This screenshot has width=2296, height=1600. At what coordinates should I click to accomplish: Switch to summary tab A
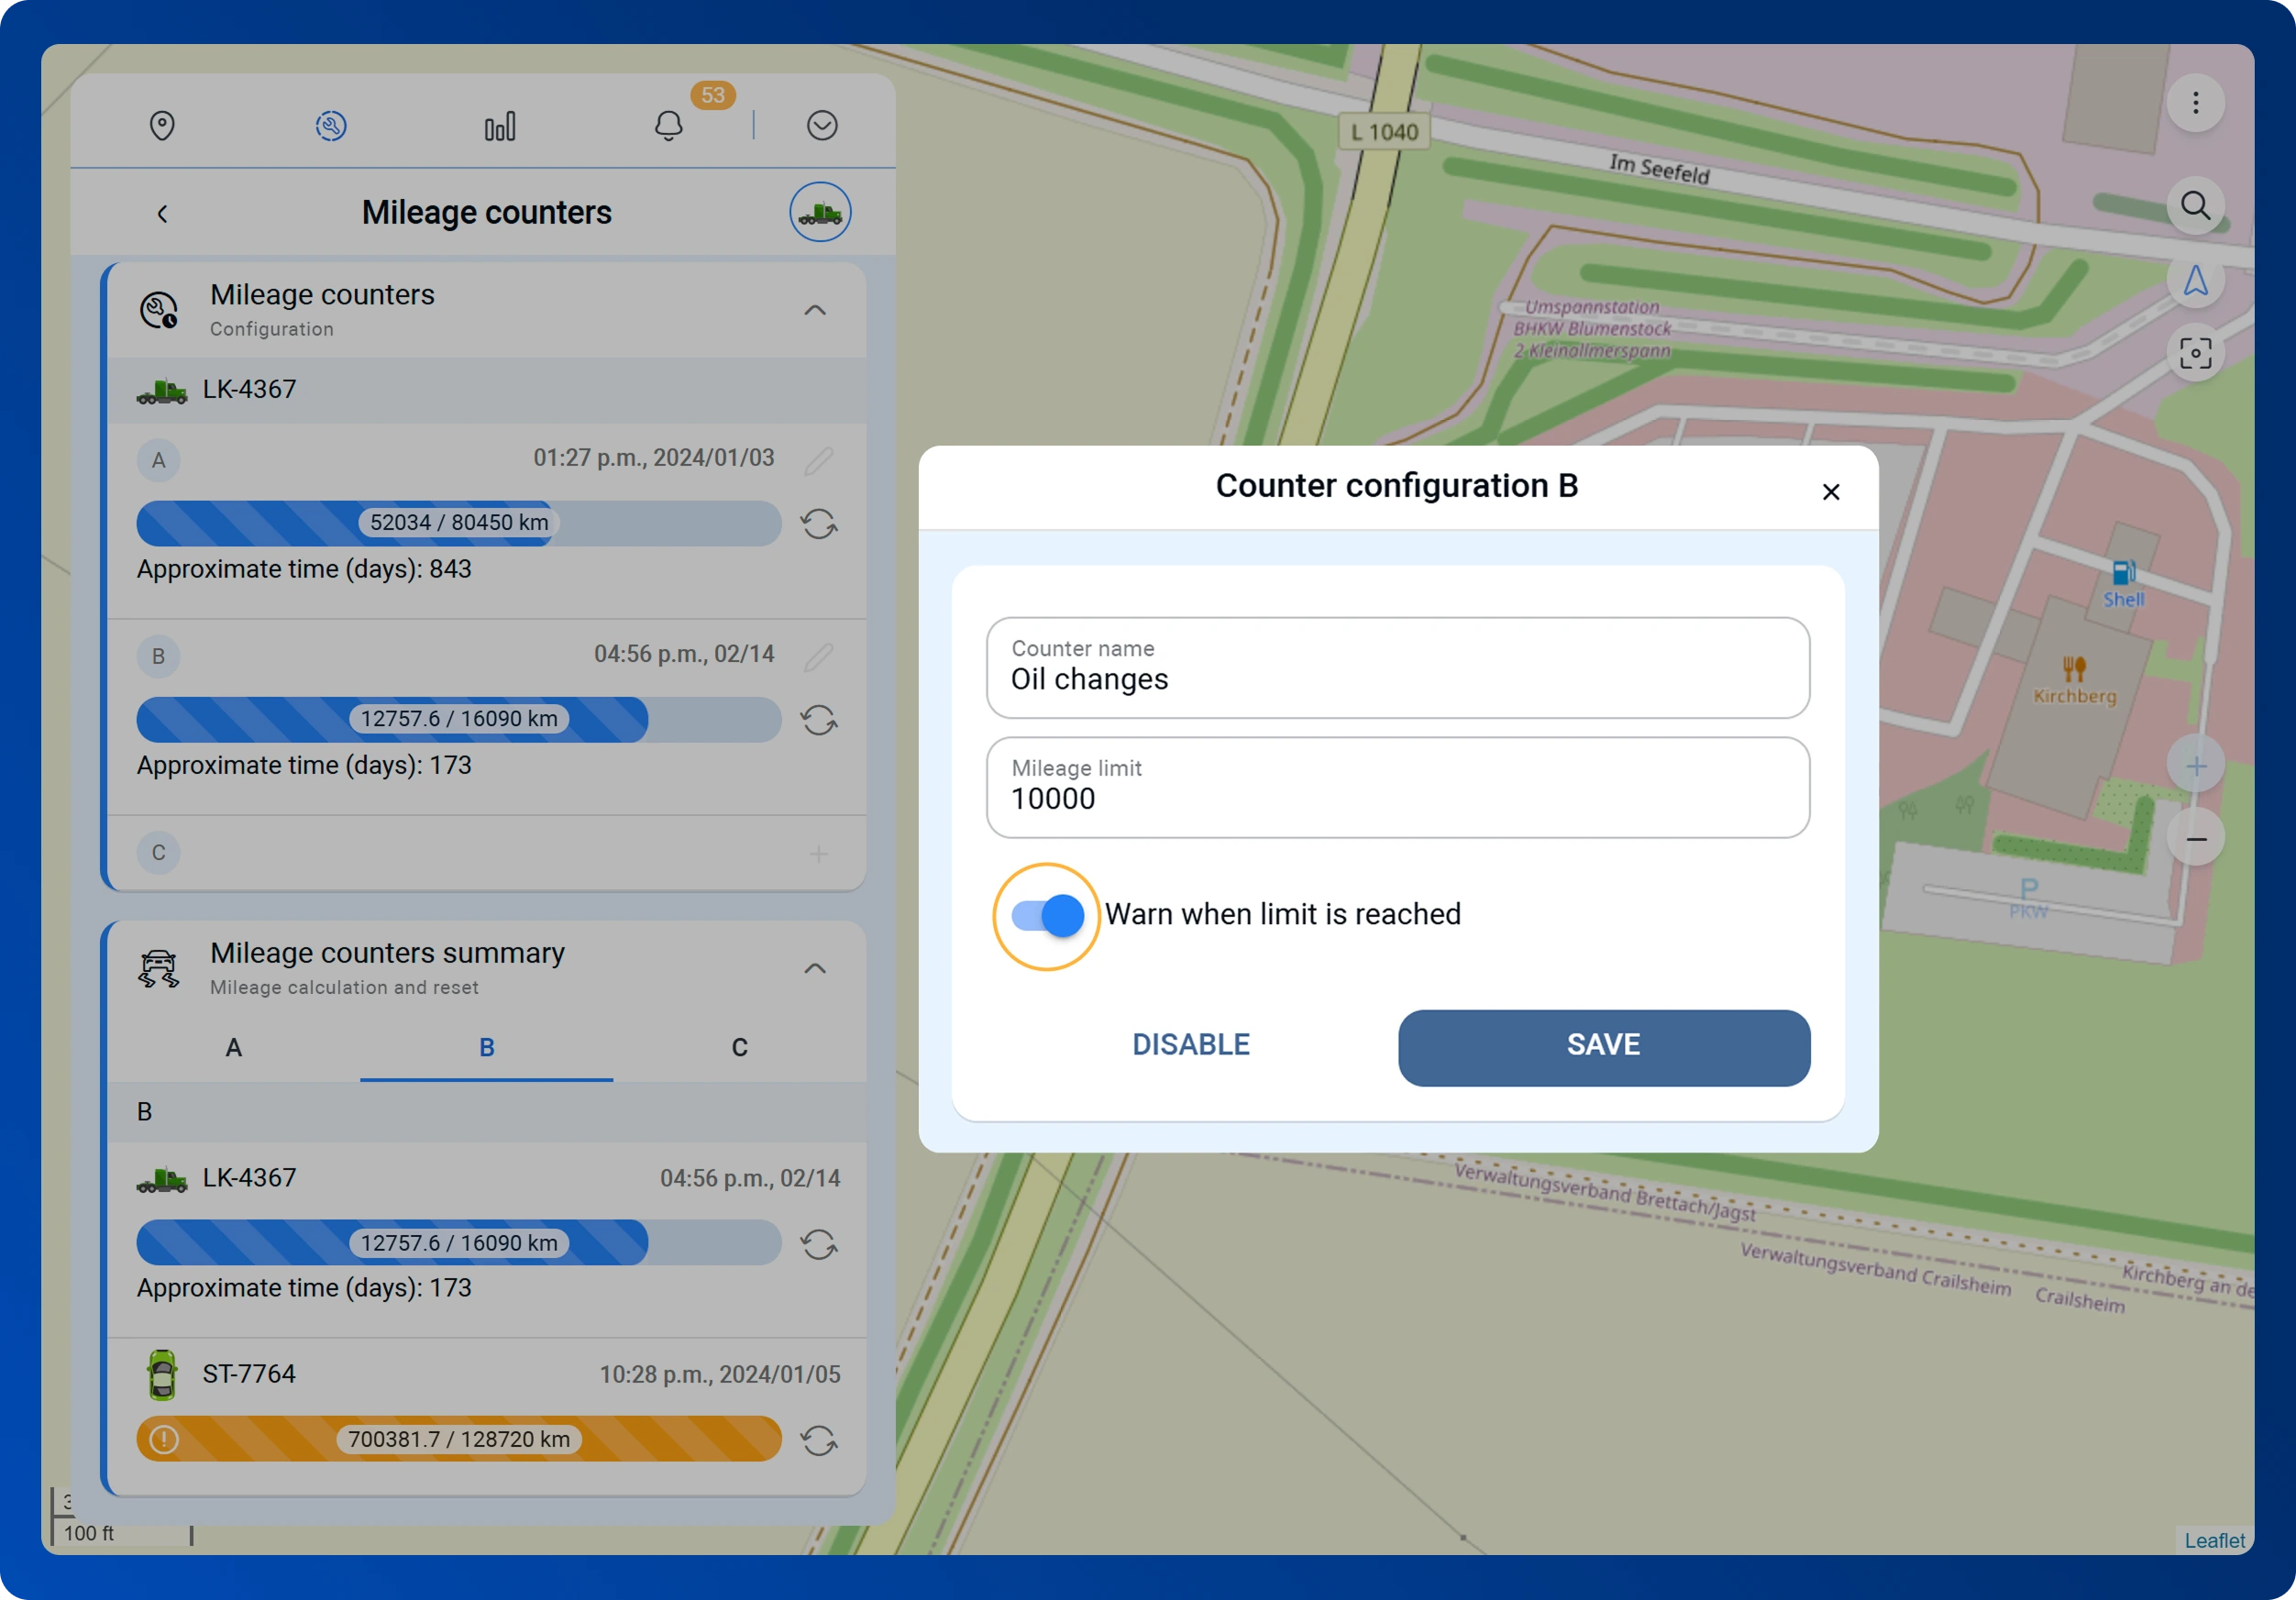(x=234, y=1048)
